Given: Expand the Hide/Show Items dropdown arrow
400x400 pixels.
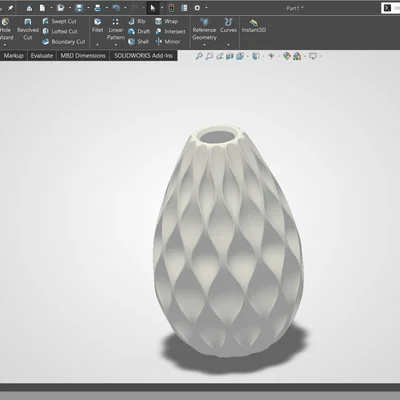Looking at the screenshot, I should 279,56.
